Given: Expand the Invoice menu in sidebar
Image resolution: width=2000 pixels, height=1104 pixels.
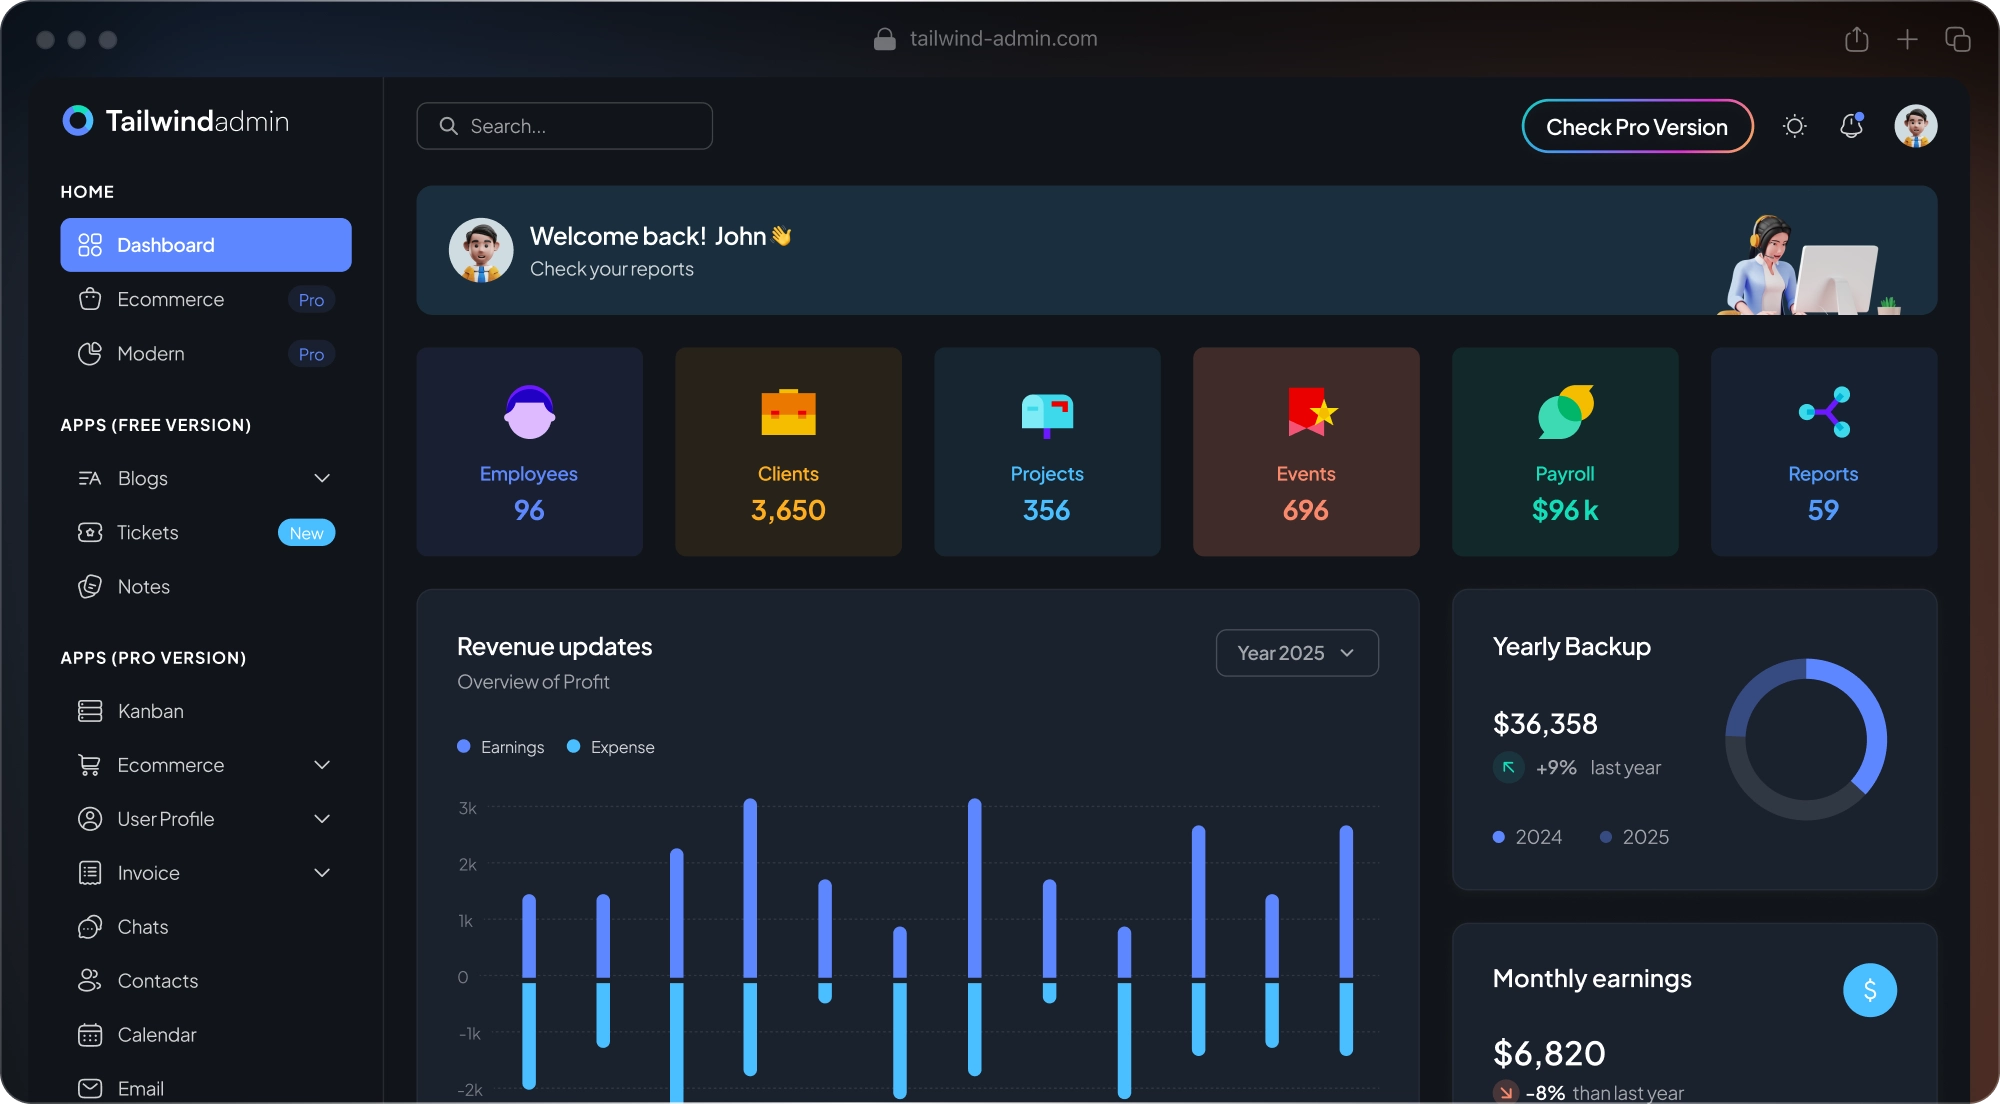Looking at the screenshot, I should (322, 872).
